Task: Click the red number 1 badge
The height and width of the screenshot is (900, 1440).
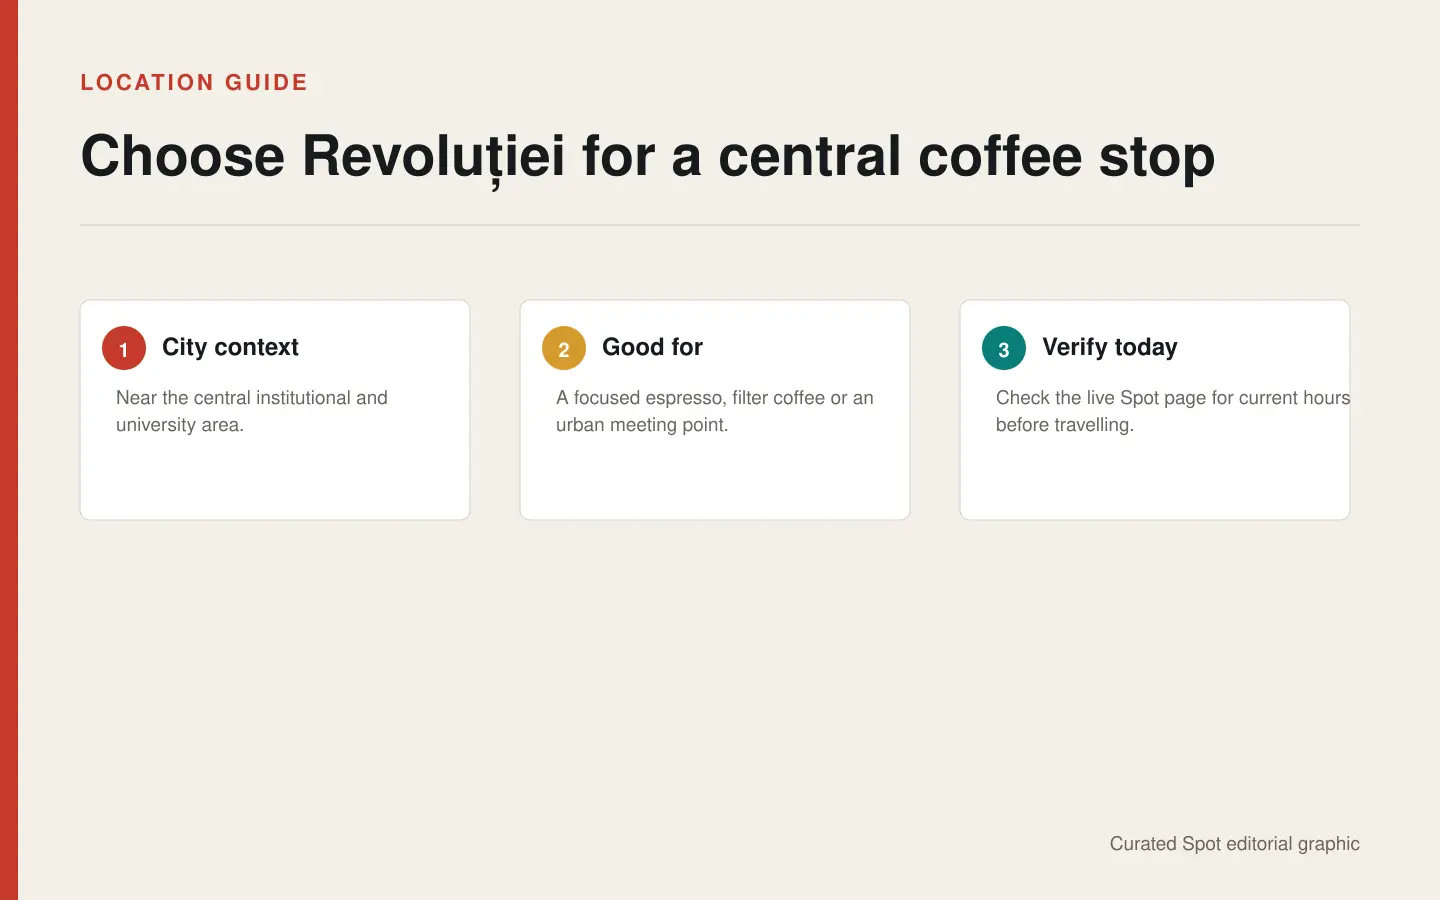Action: coord(124,348)
